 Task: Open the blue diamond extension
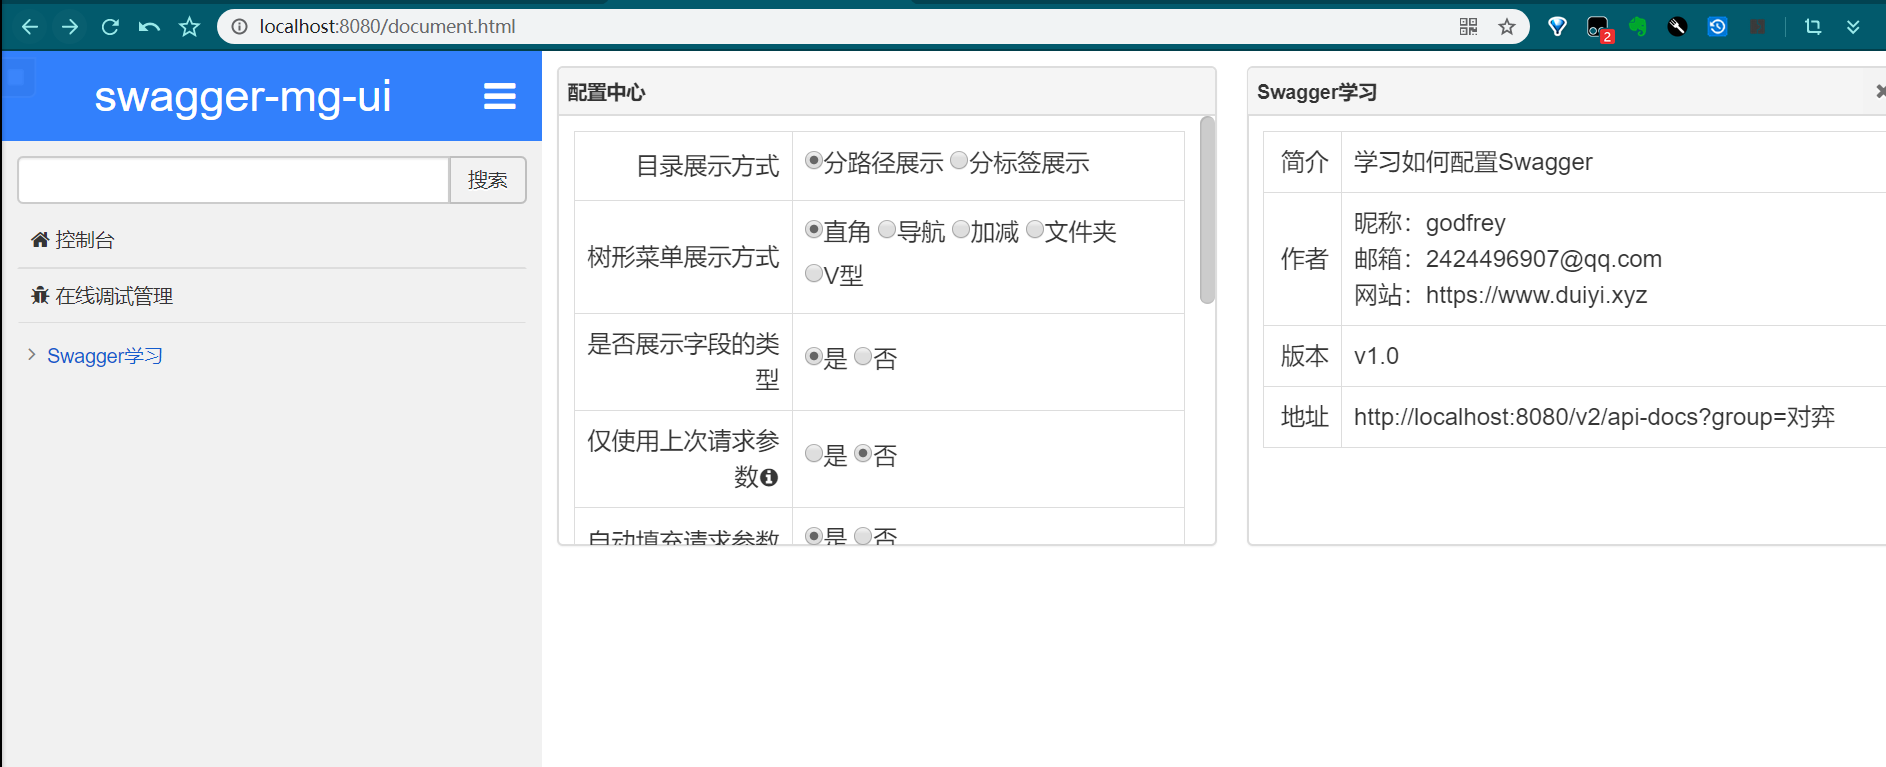(1557, 27)
